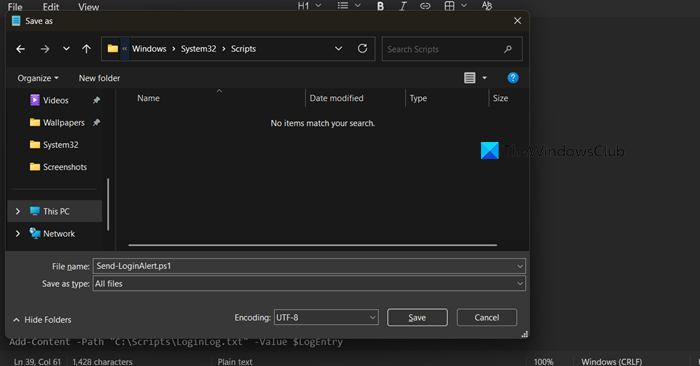
Task: Open the view options dropdown arrow
Action: tap(484, 78)
